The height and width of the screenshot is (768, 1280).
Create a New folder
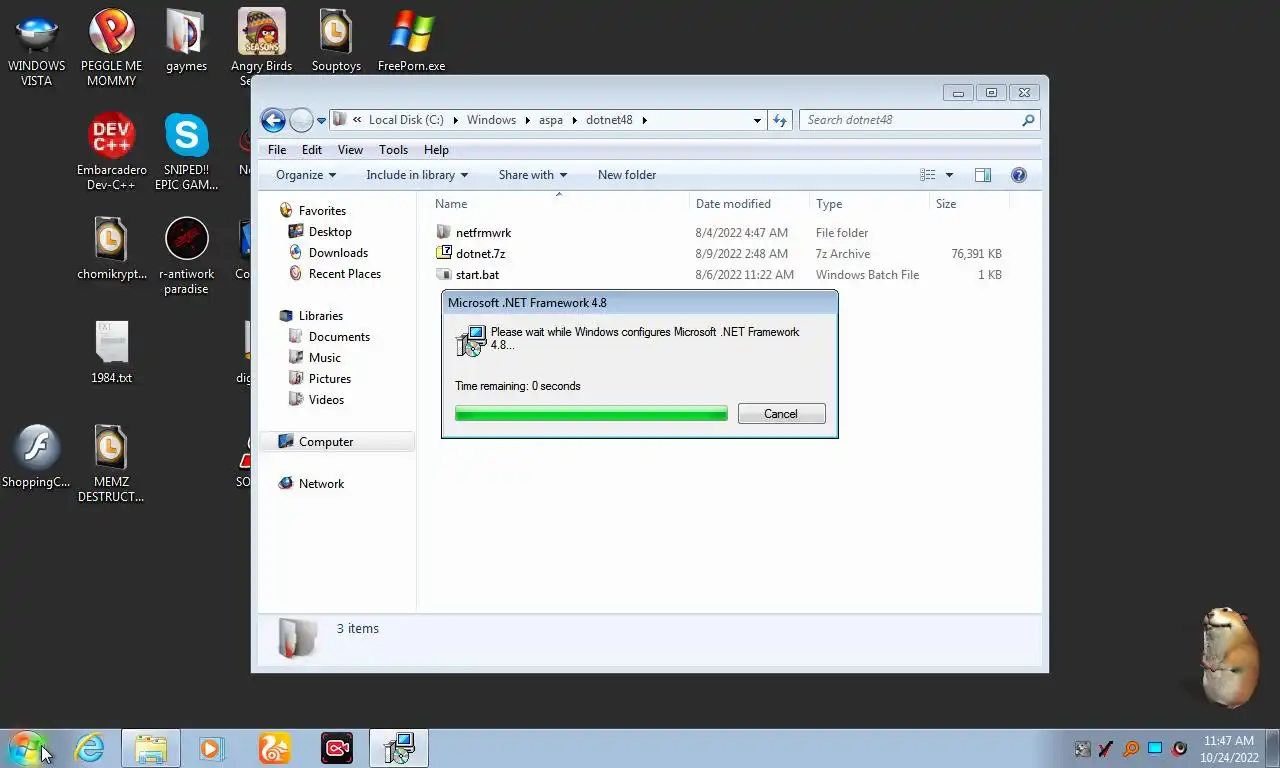coord(627,175)
